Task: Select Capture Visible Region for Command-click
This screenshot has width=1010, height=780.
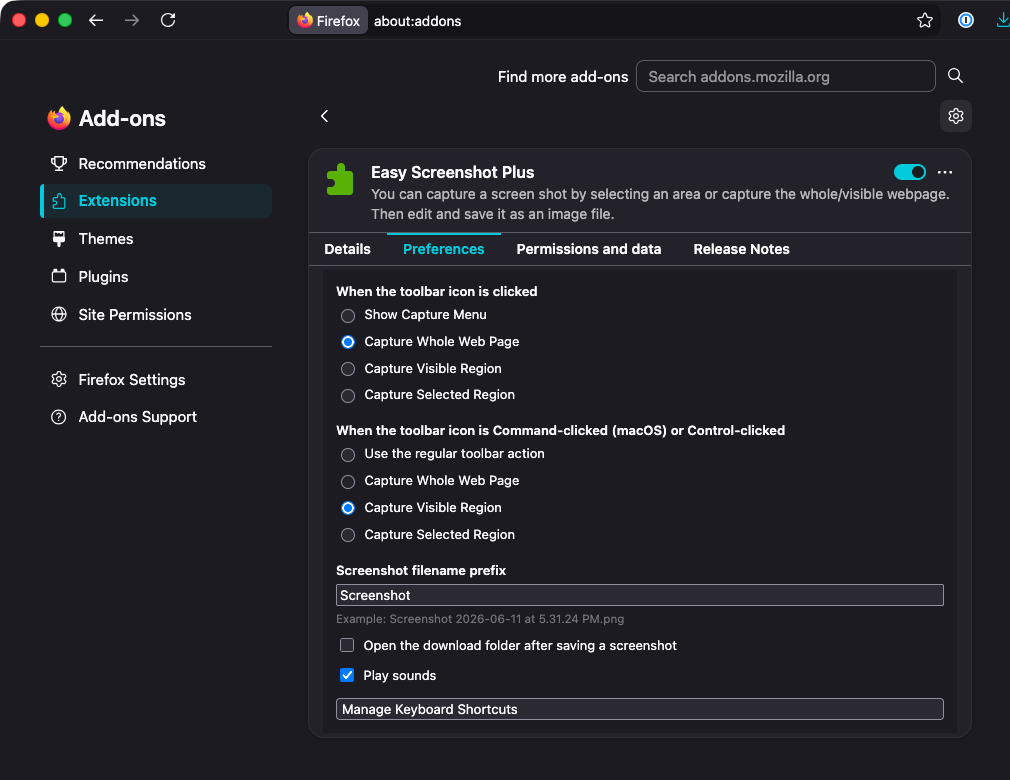Action: [x=348, y=508]
